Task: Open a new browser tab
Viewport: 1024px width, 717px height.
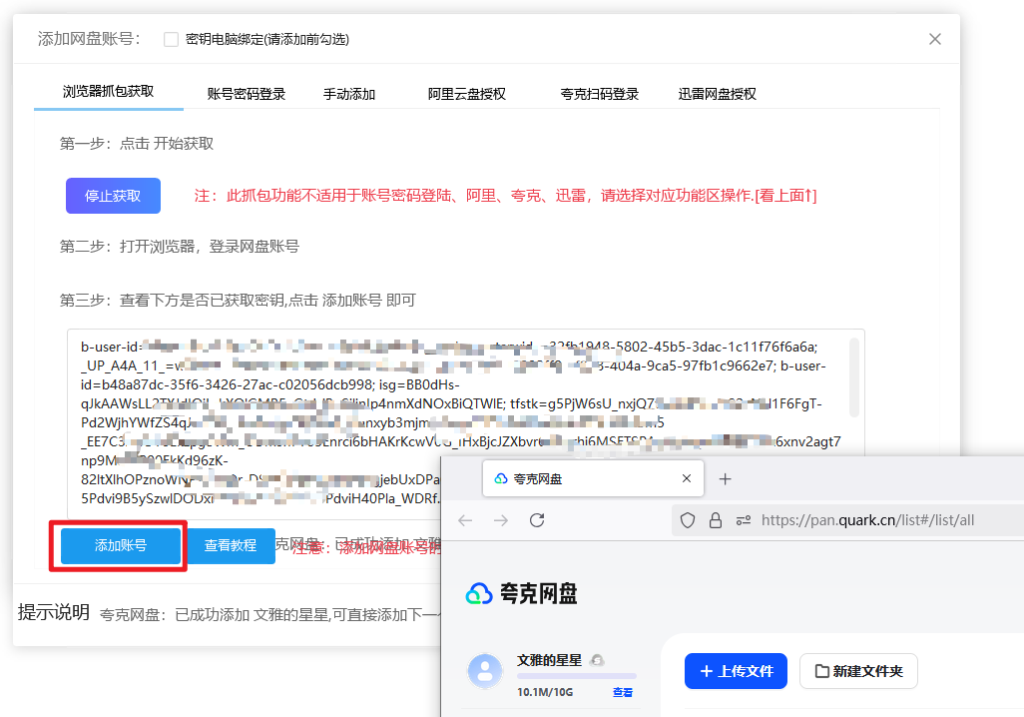Action: coord(725,479)
